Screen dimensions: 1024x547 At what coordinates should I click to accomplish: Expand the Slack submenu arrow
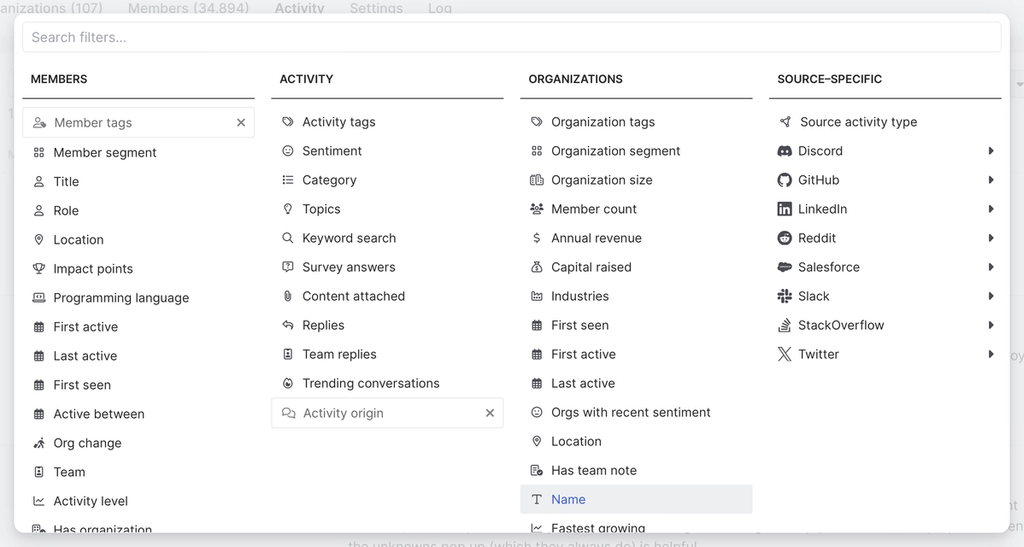point(991,296)
